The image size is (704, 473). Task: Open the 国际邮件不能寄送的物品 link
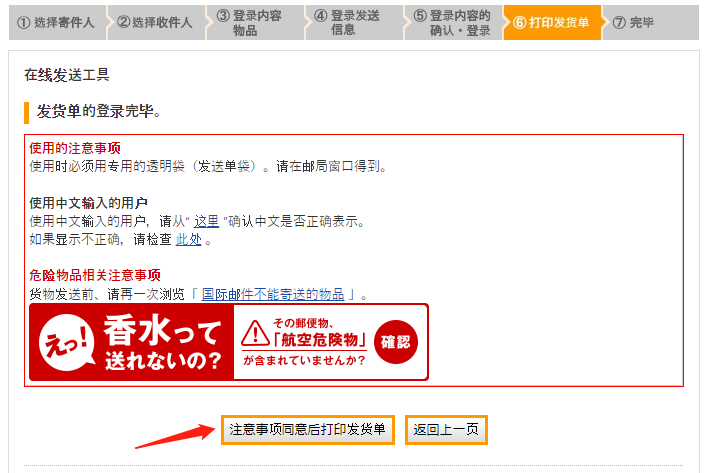click(x=273, y=294)
